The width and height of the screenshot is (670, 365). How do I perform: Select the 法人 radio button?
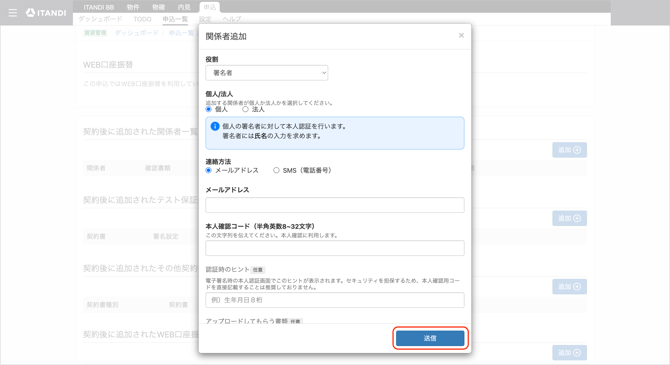[x=245, y=109]
